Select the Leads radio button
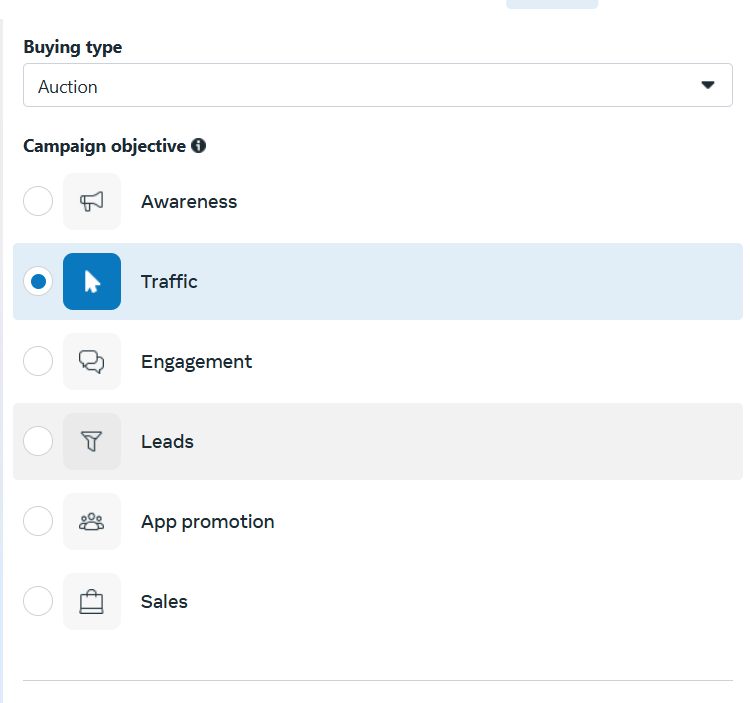 click(38, 442)
